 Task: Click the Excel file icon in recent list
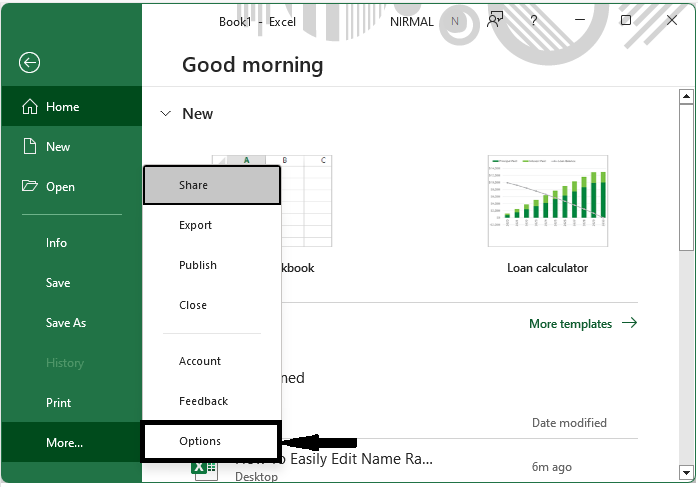pos(204,469)
